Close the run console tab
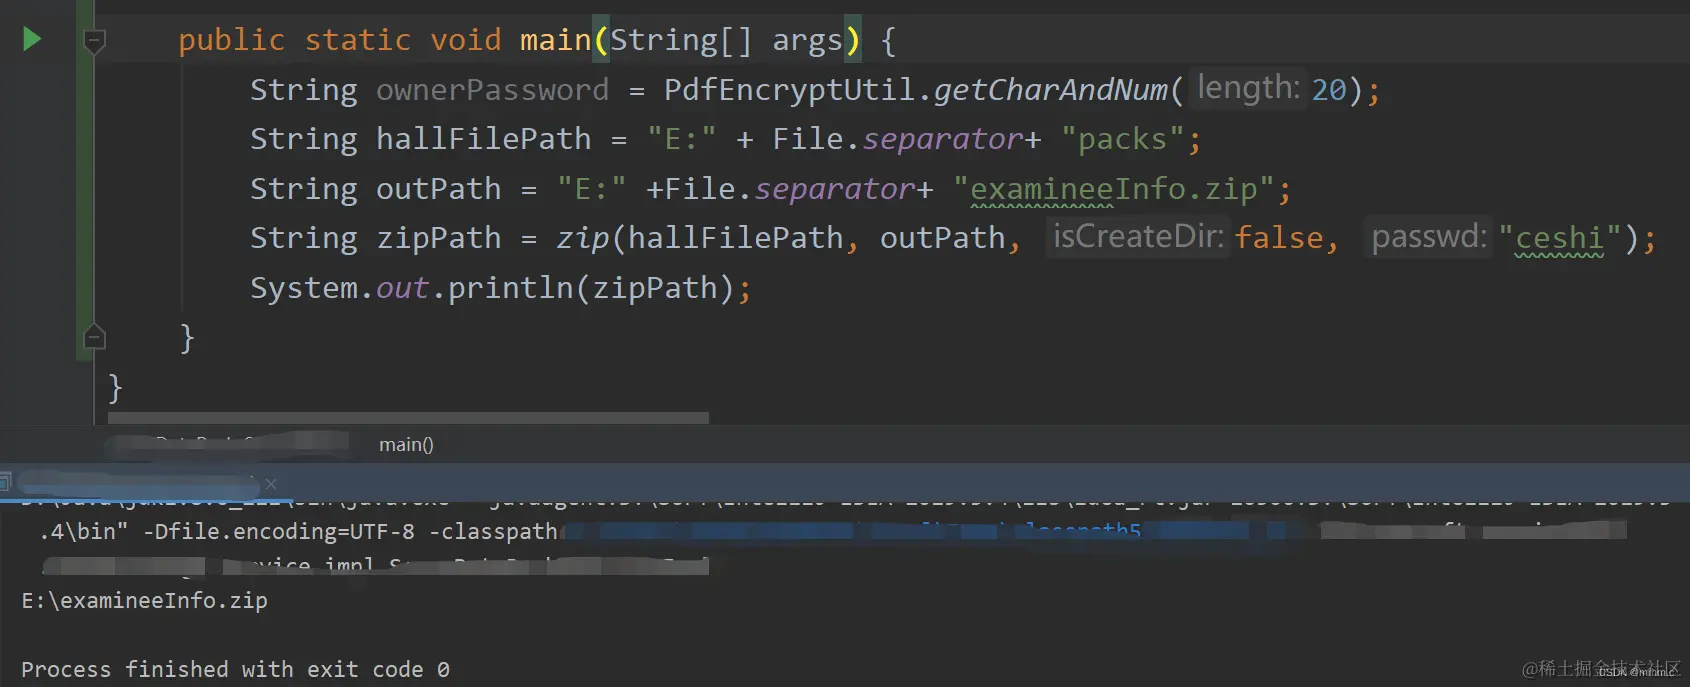Screen dimensions: 1690x687 [271, 484]
